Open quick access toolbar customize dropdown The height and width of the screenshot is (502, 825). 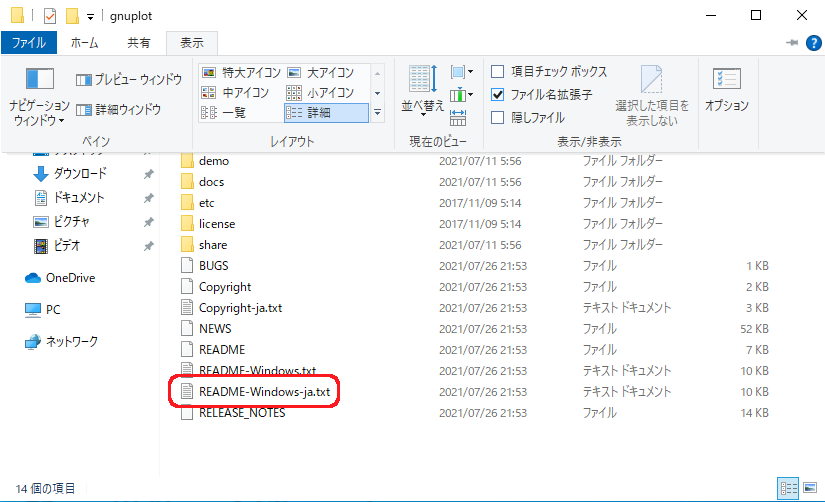pos(90,17)
